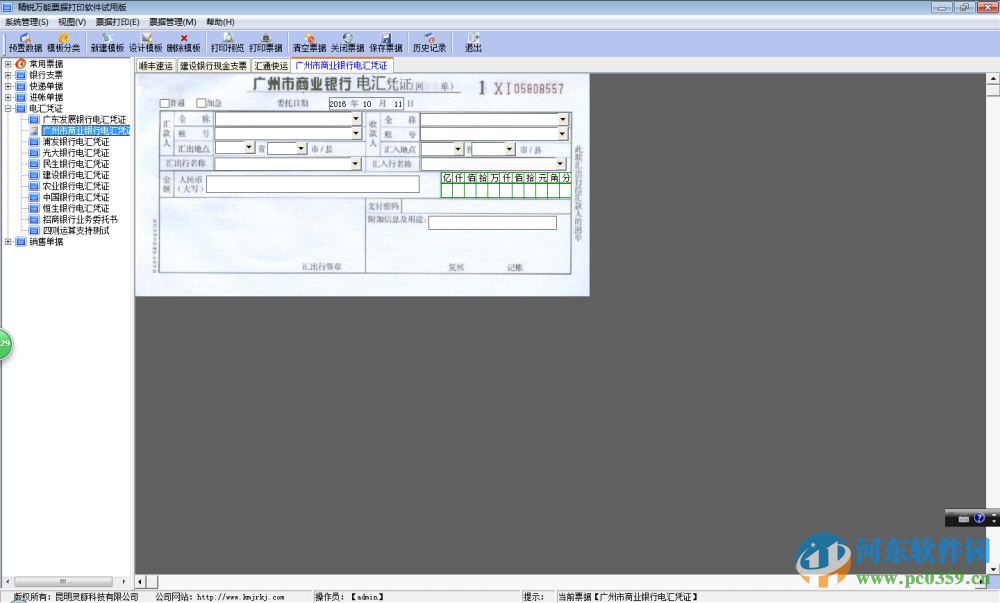Click 人民币大写 amount input field
Screen dimensions: 1000x603
click(x=312, y=184)
